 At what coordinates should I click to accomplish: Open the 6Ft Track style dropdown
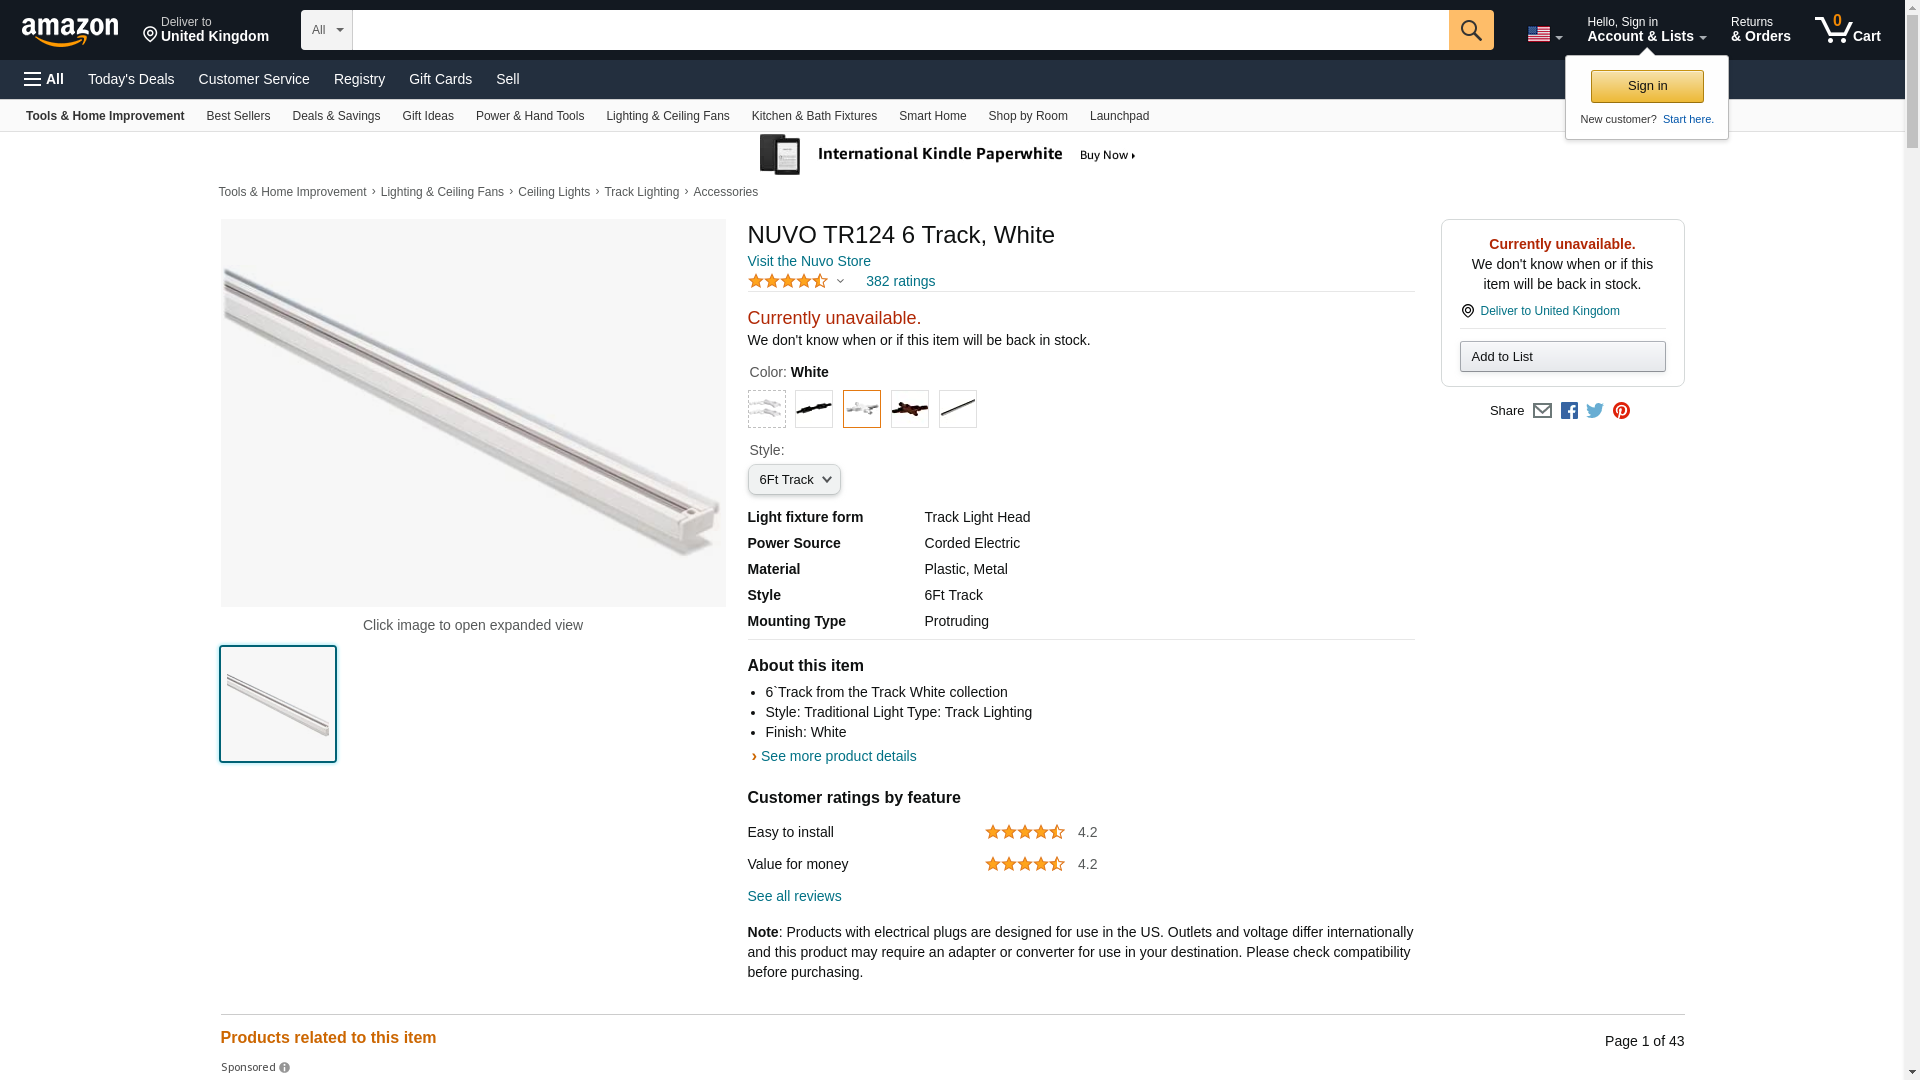[x=794, y=480]
